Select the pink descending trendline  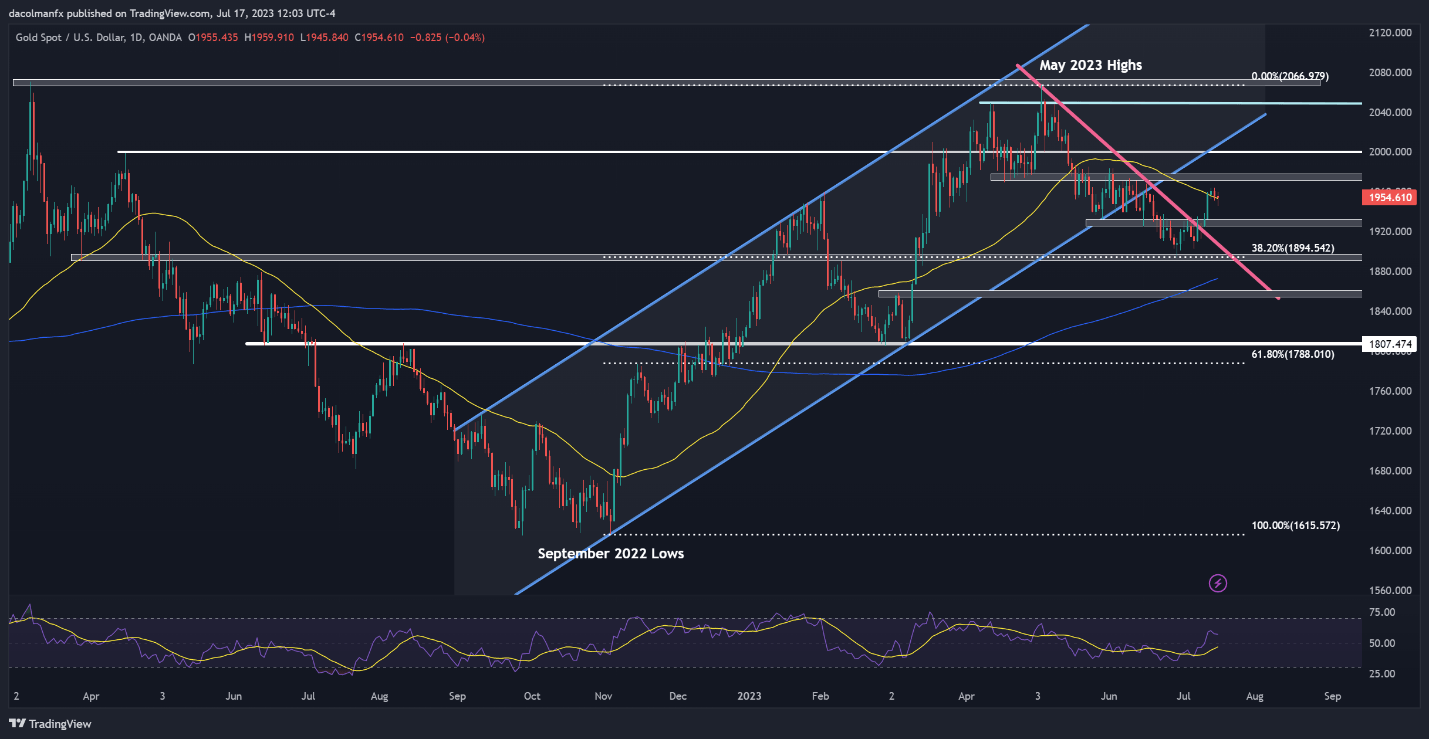[x=1148, y=181]
